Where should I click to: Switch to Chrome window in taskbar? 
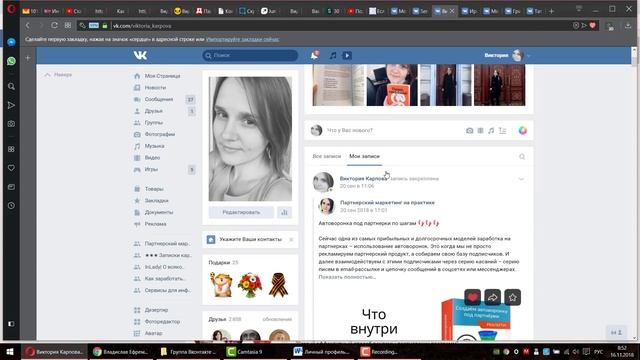tap(120, 351)
